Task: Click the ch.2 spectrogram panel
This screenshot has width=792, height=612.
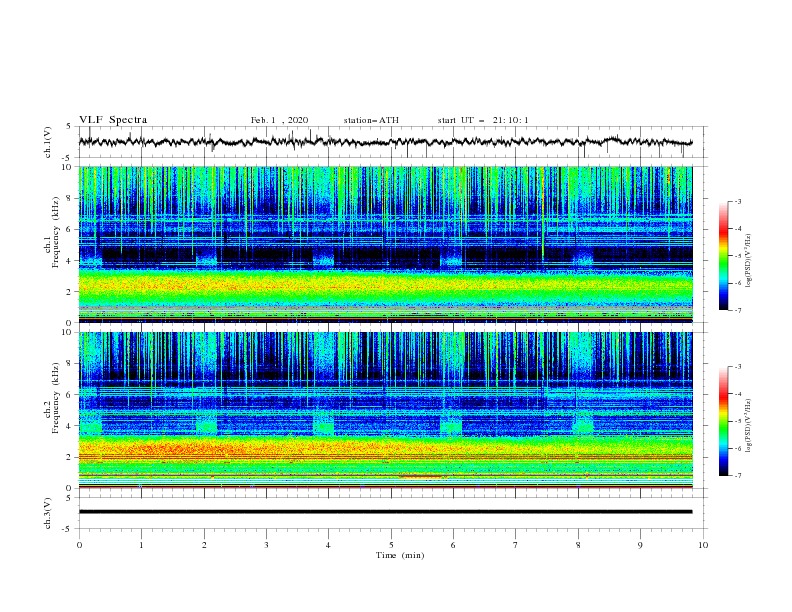Action: click(x=385, y=410)
